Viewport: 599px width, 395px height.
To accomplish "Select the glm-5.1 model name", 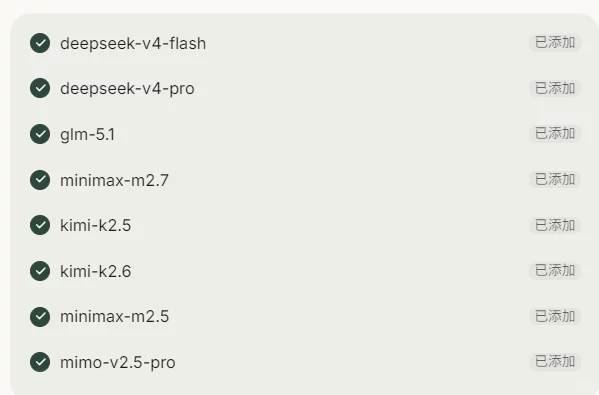I will (87, 134).
